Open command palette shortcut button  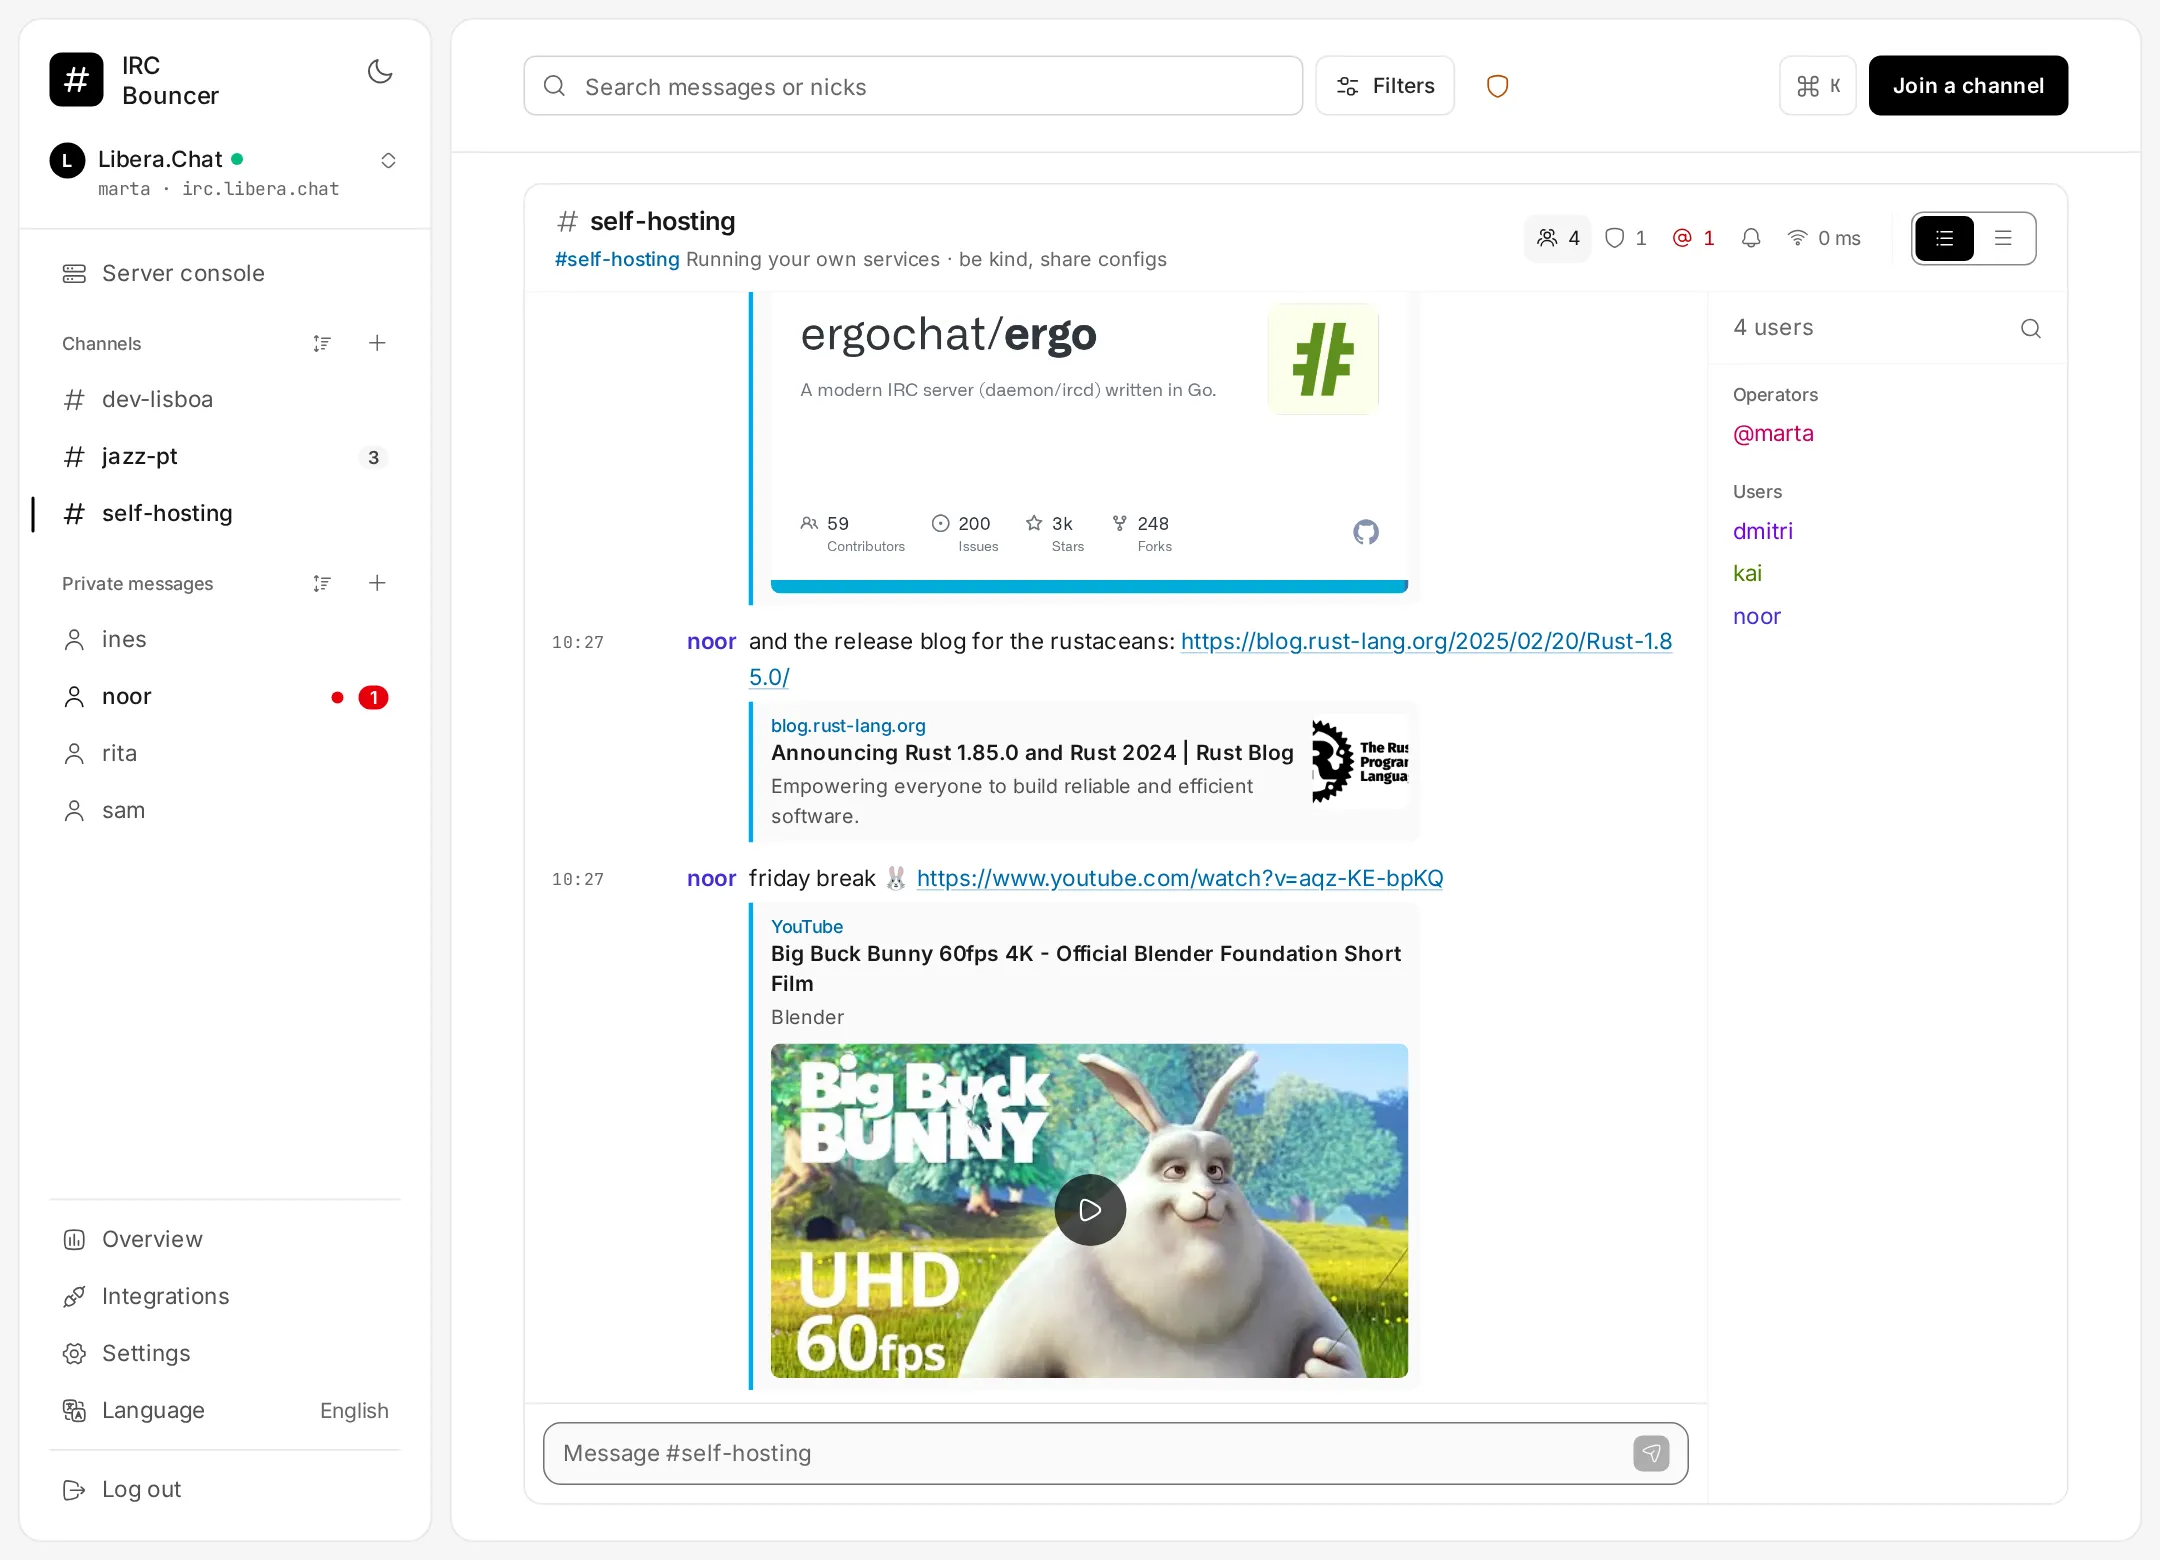click(x=1817, y=86)
